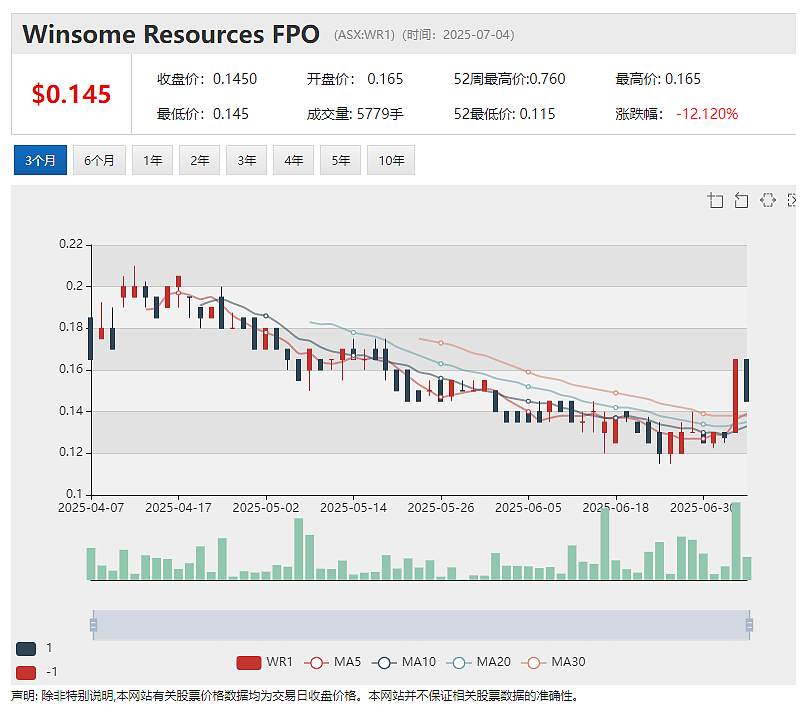Click the 2025-05-26 axis date label
810x723 pixels.
tap(441, 508)
